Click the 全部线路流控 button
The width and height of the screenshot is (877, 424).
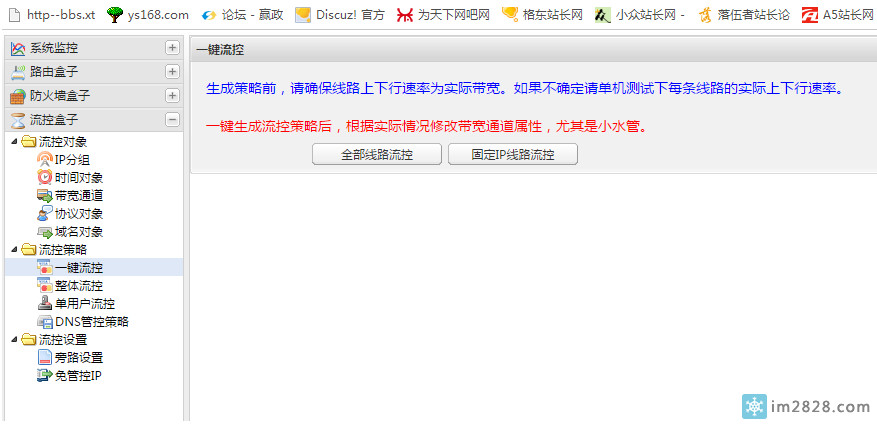coord(377,154)
